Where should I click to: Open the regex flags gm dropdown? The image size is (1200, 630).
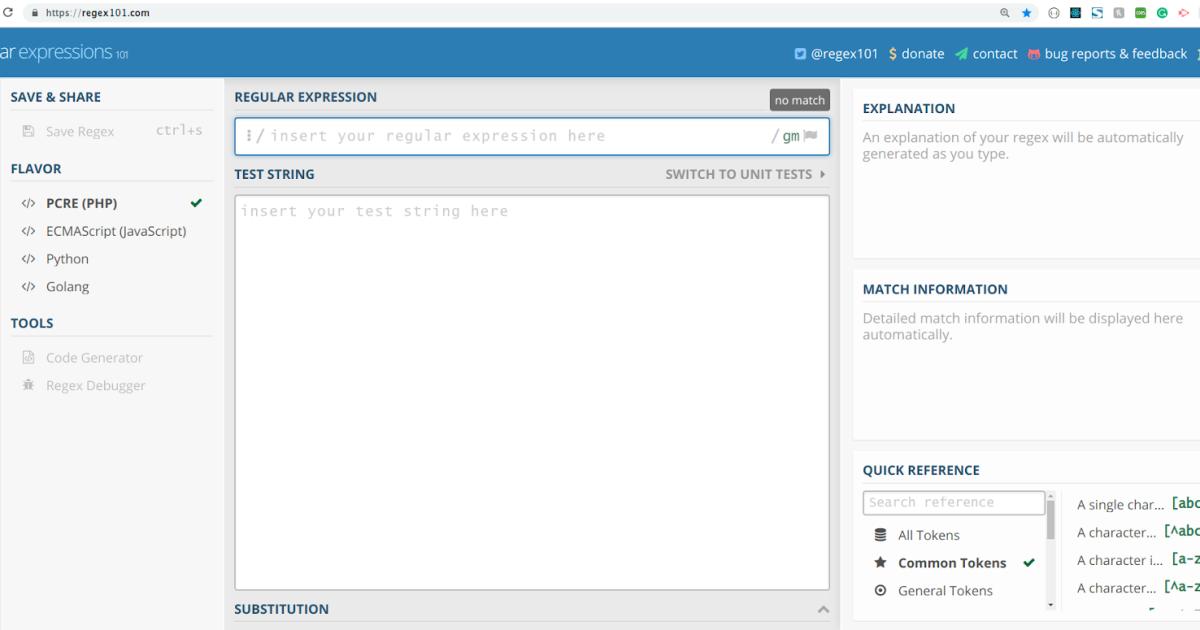pos(790,136)
